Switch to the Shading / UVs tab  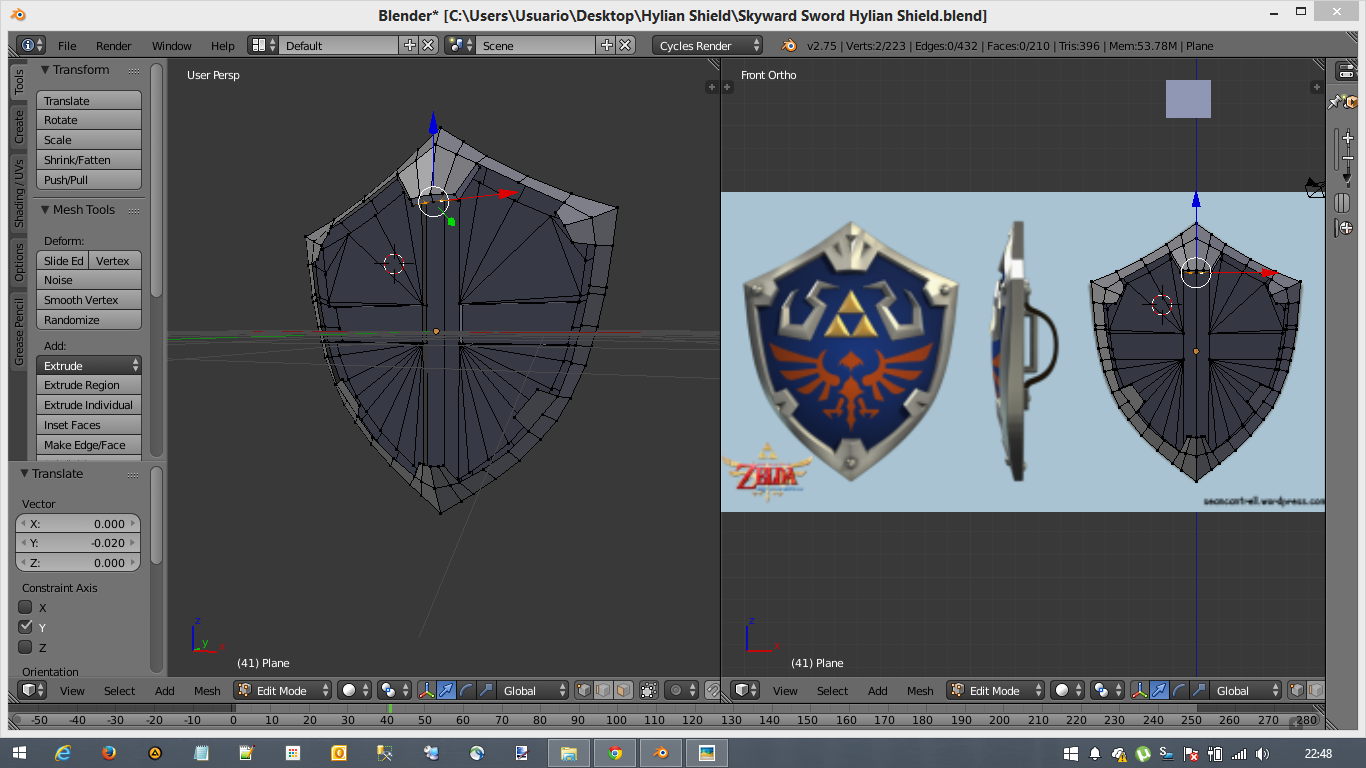click(x=18, y=194)
